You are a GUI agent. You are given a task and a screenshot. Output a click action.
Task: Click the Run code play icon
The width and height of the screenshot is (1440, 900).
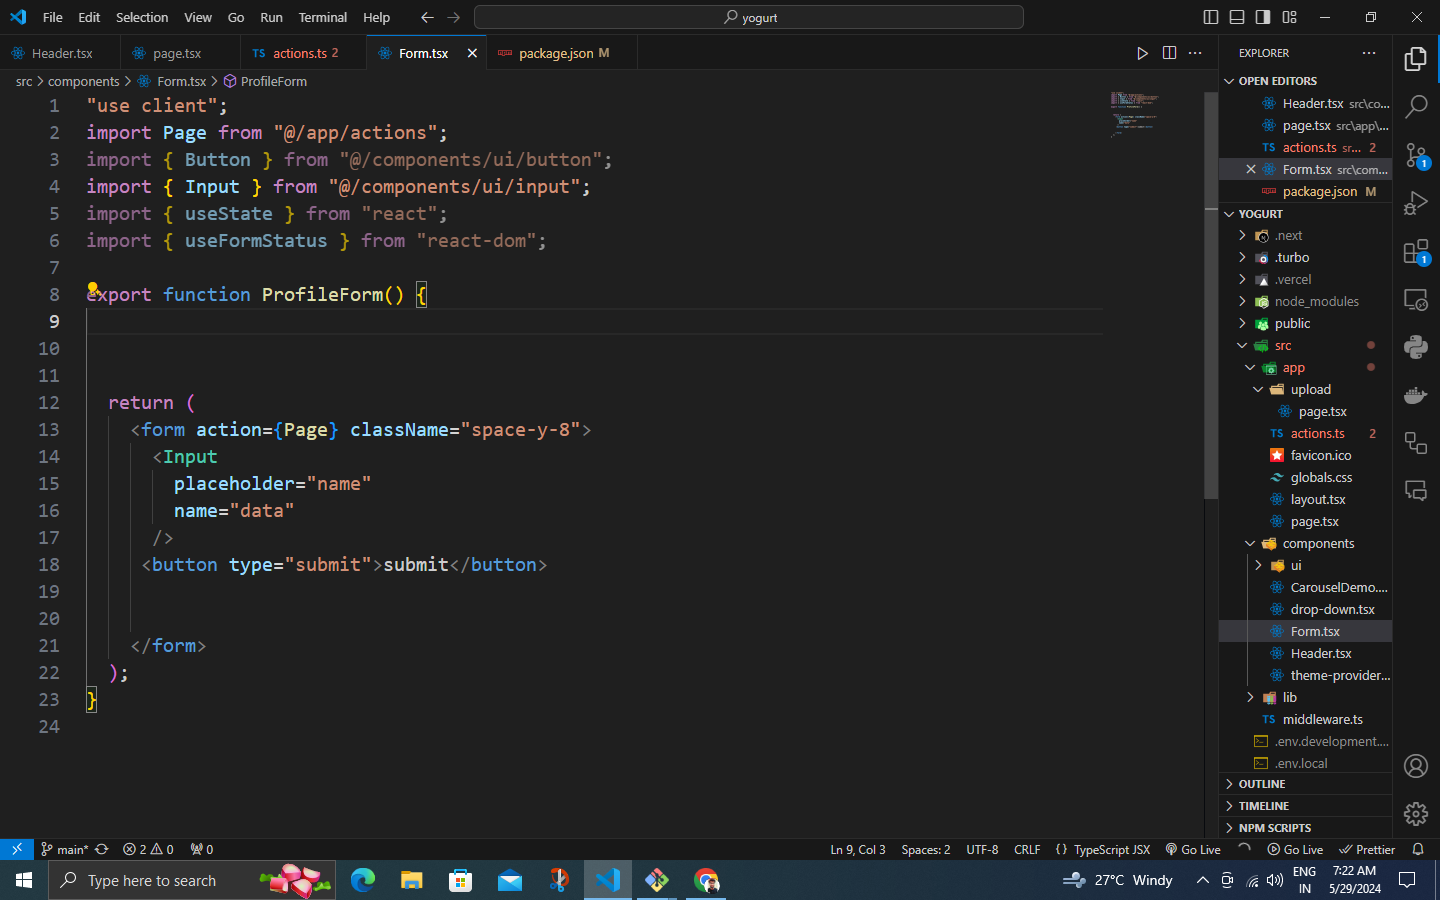pos(1142,53)
